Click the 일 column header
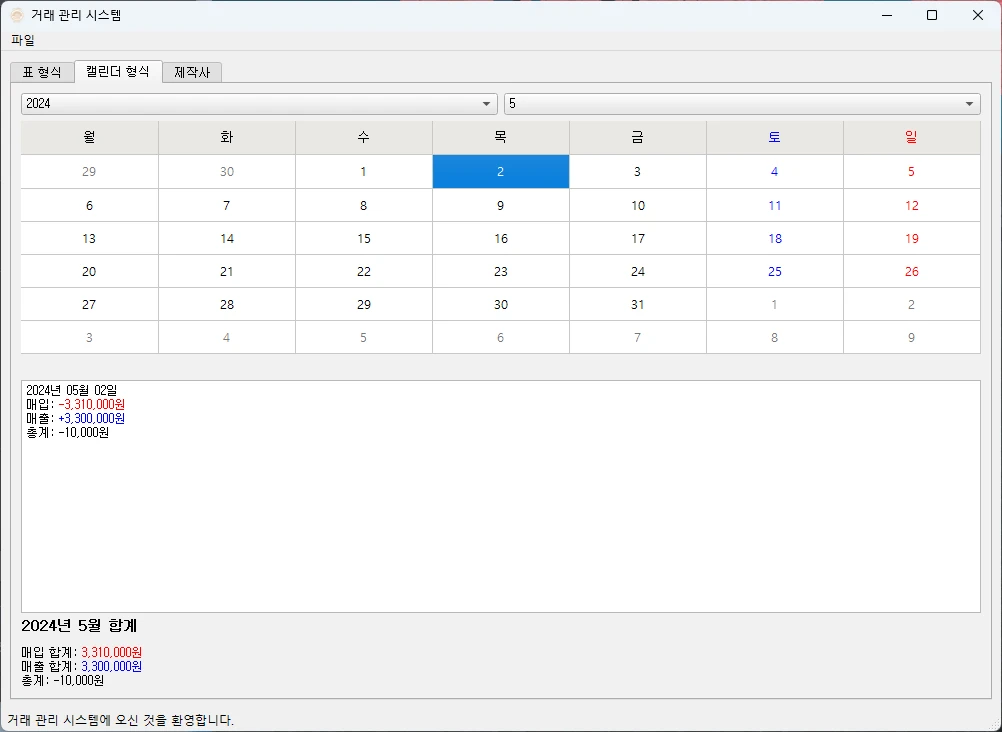This screenshot has width=1002, height=732. pos(911,138)
